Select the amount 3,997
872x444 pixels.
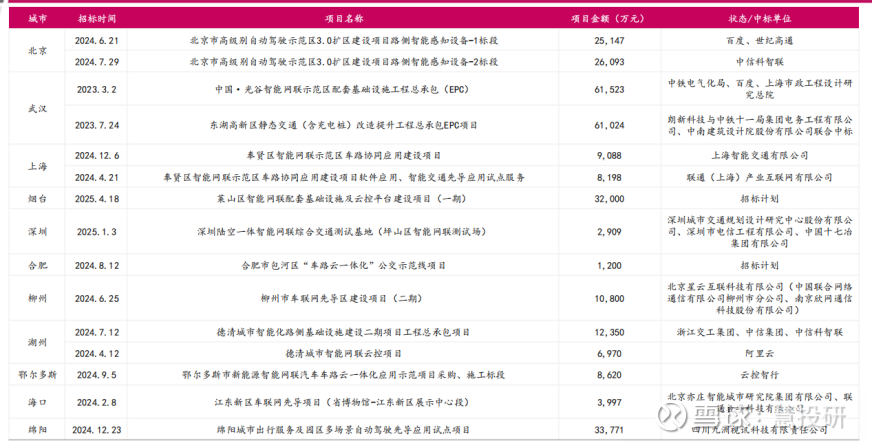click(609, 402)
